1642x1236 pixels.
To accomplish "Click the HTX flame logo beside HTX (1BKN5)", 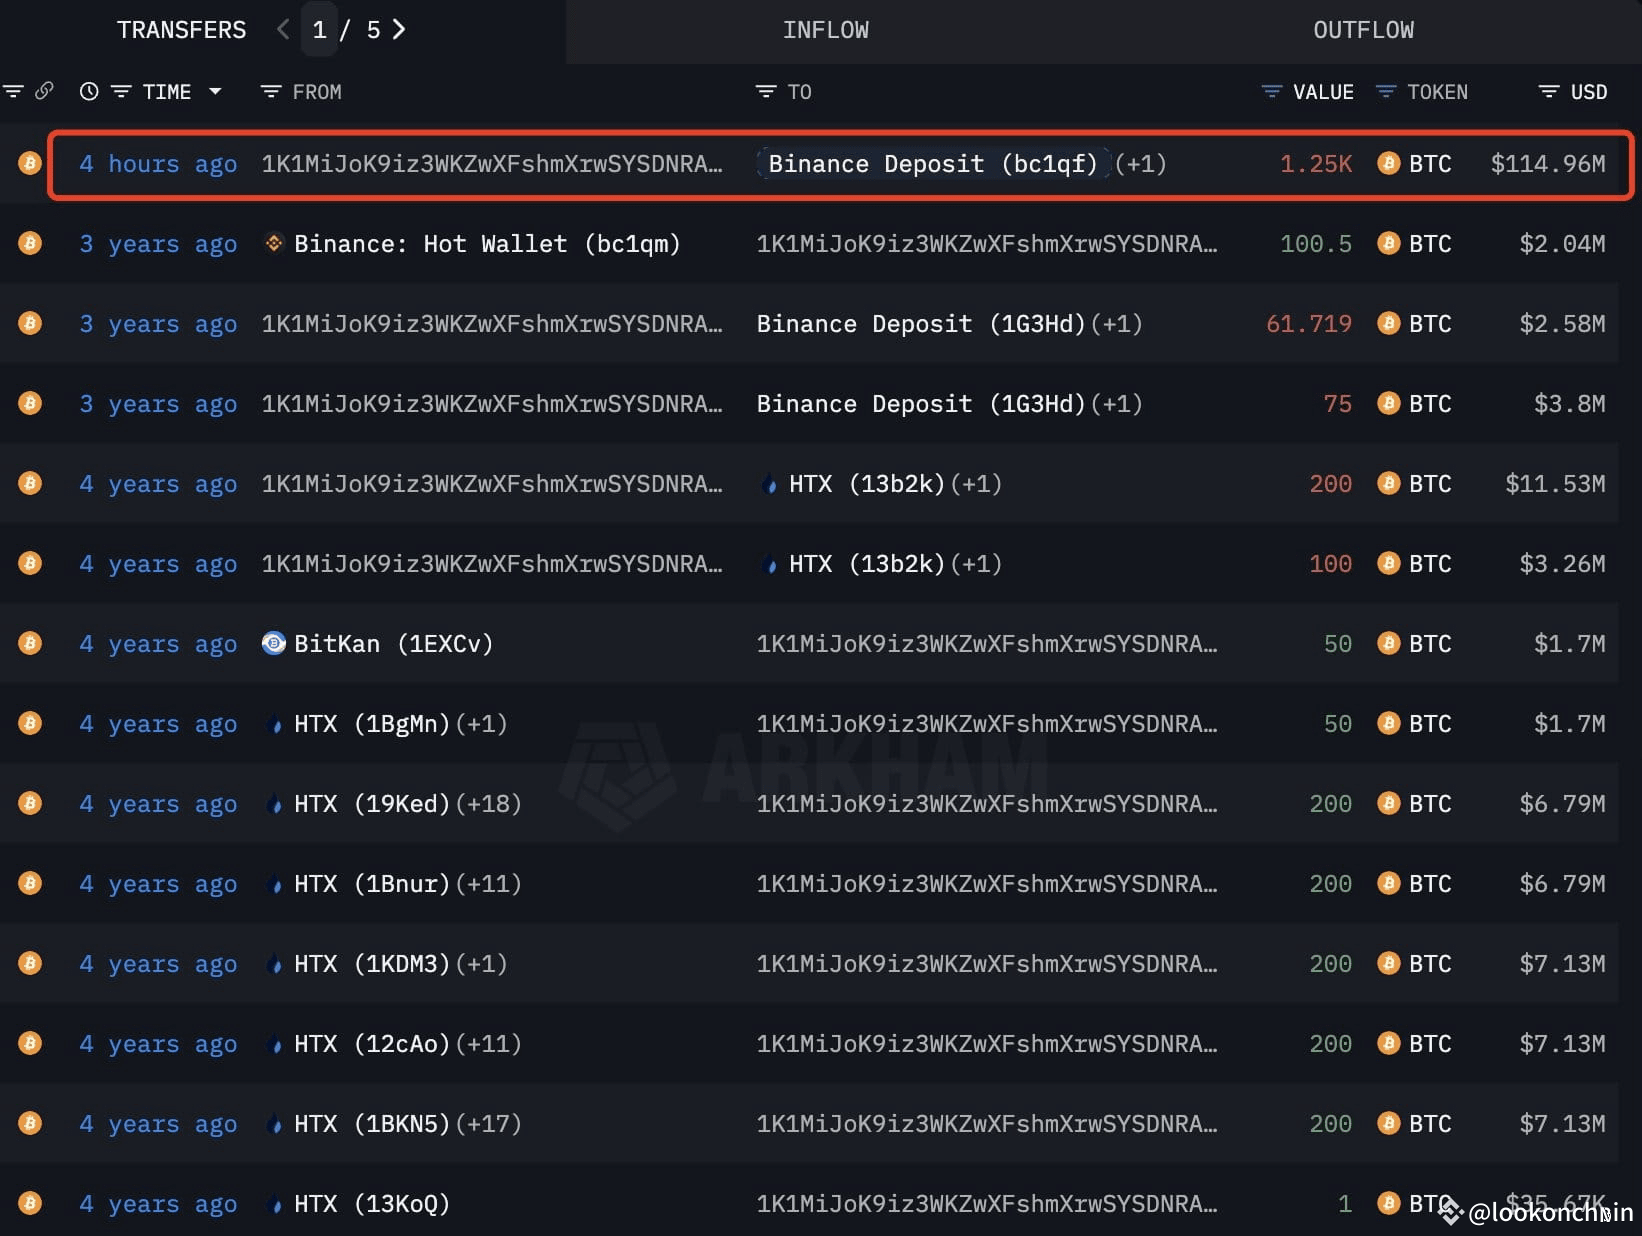I will click(x=276, y=1124).
